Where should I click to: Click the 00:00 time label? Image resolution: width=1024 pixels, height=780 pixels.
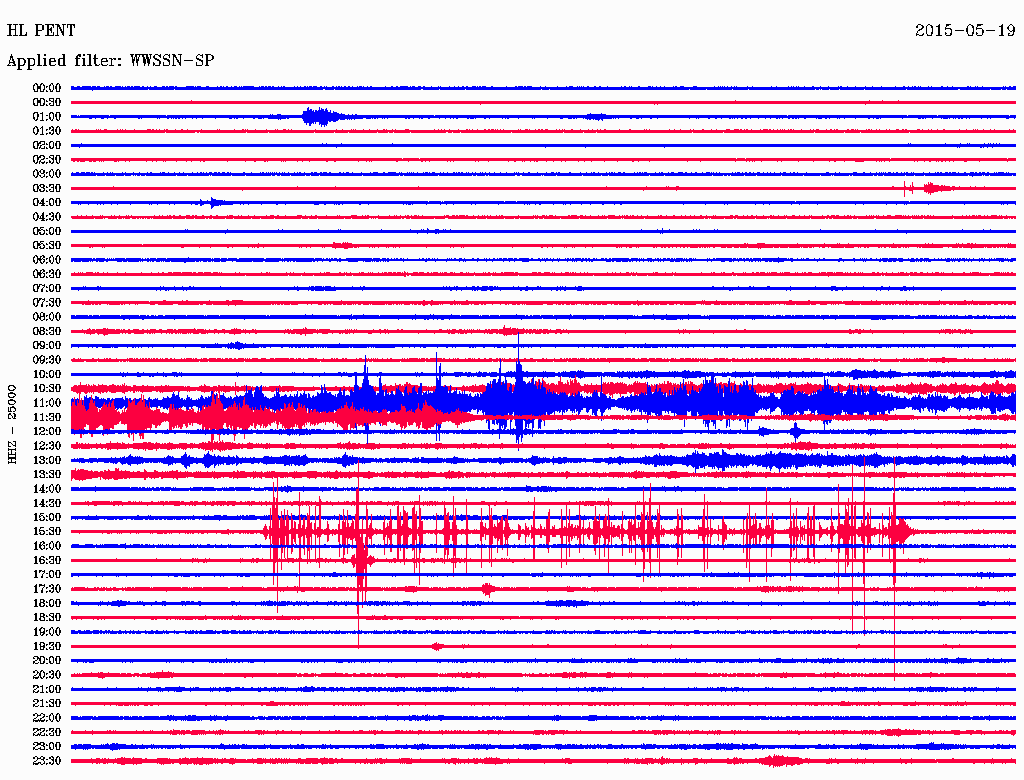tap(47, 88)
